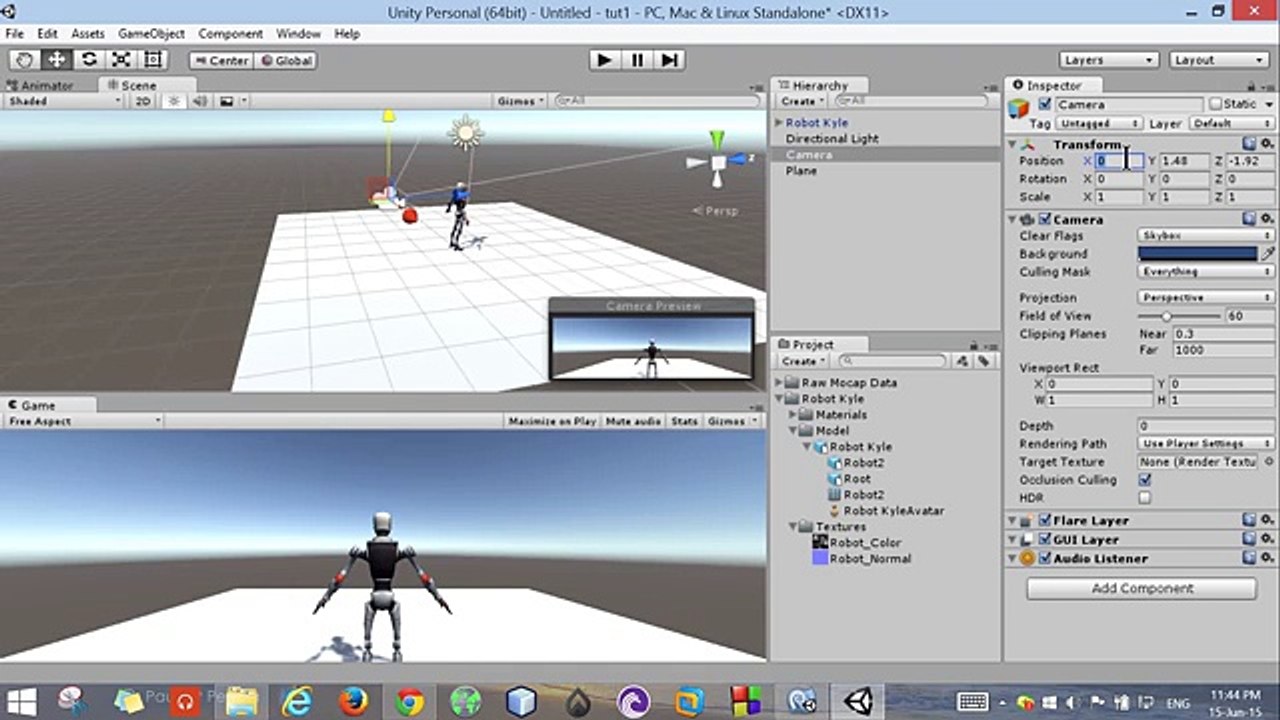Toggle Maximize on Play in Game view
1280x720 pixels.
(x=552, y=422)
